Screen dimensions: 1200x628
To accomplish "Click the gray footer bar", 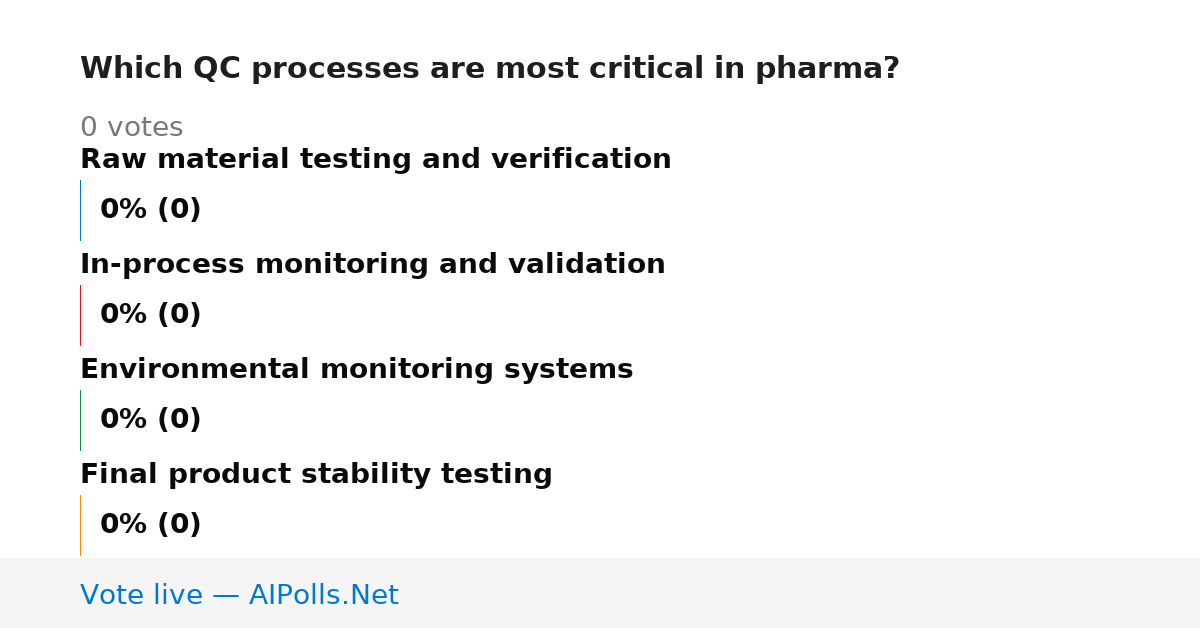I will pos(600,593).
